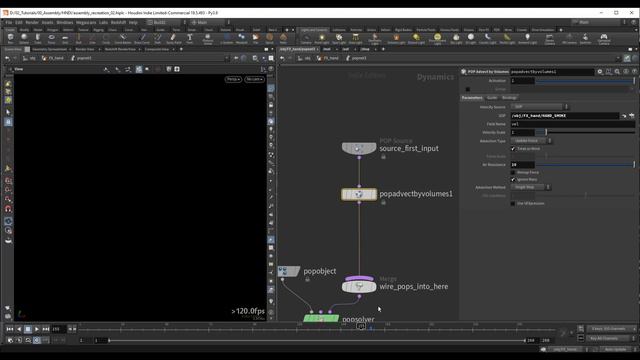Open the Key All Channels dropdown

[611, 338]
